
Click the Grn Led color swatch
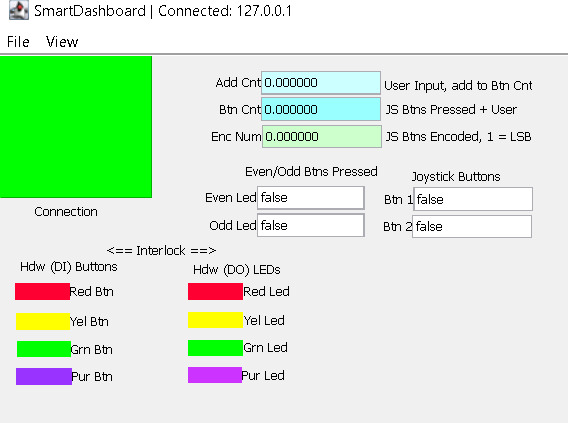click(x=215, y=348)
